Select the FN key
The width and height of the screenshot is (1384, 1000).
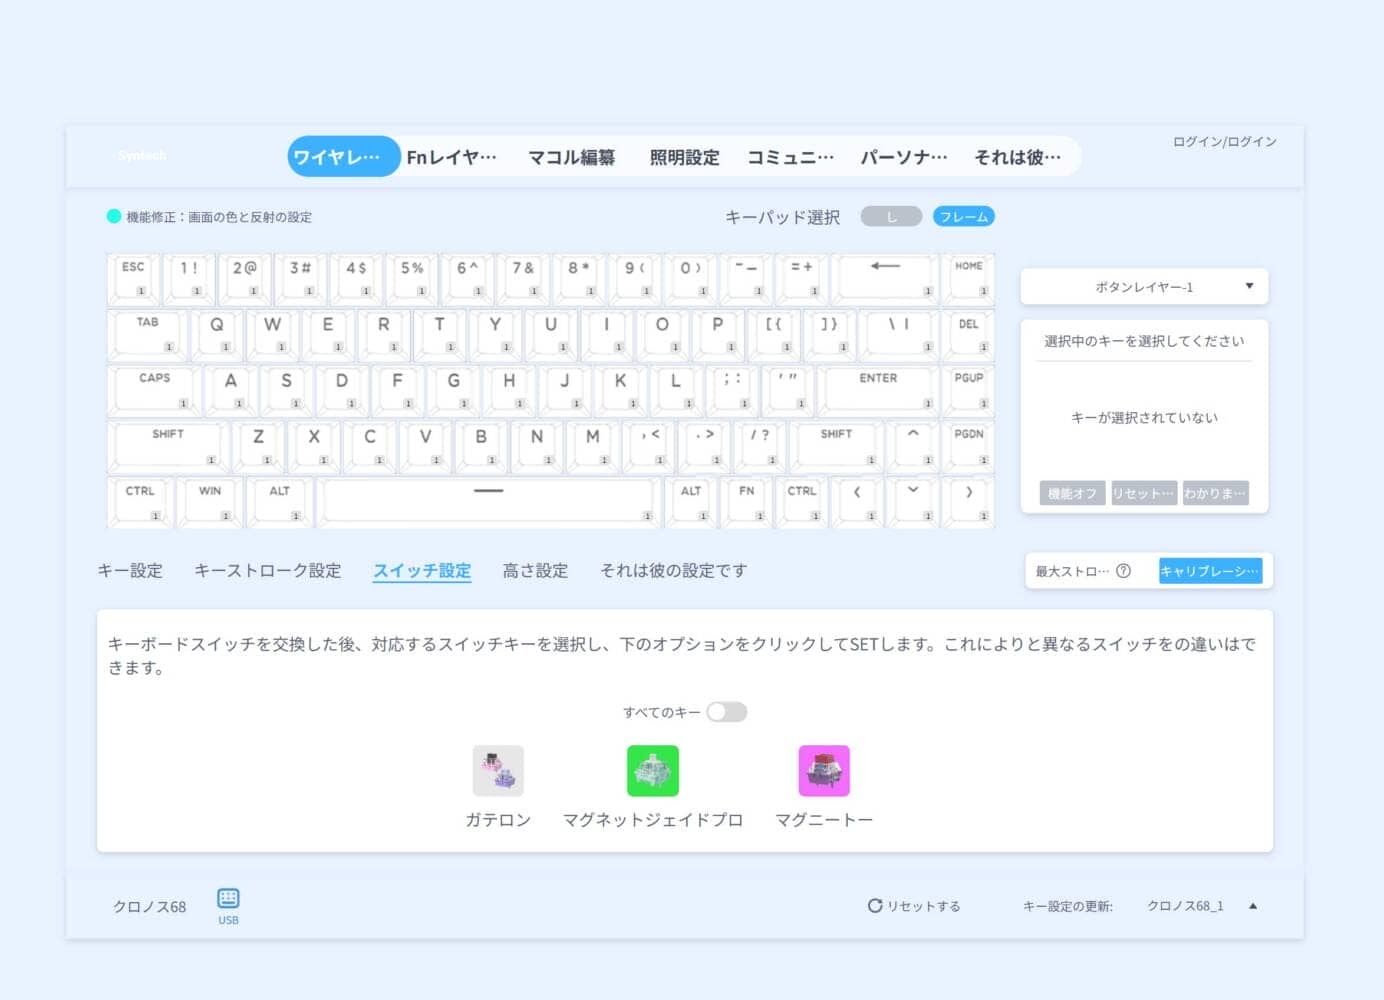tap(746, 501)
